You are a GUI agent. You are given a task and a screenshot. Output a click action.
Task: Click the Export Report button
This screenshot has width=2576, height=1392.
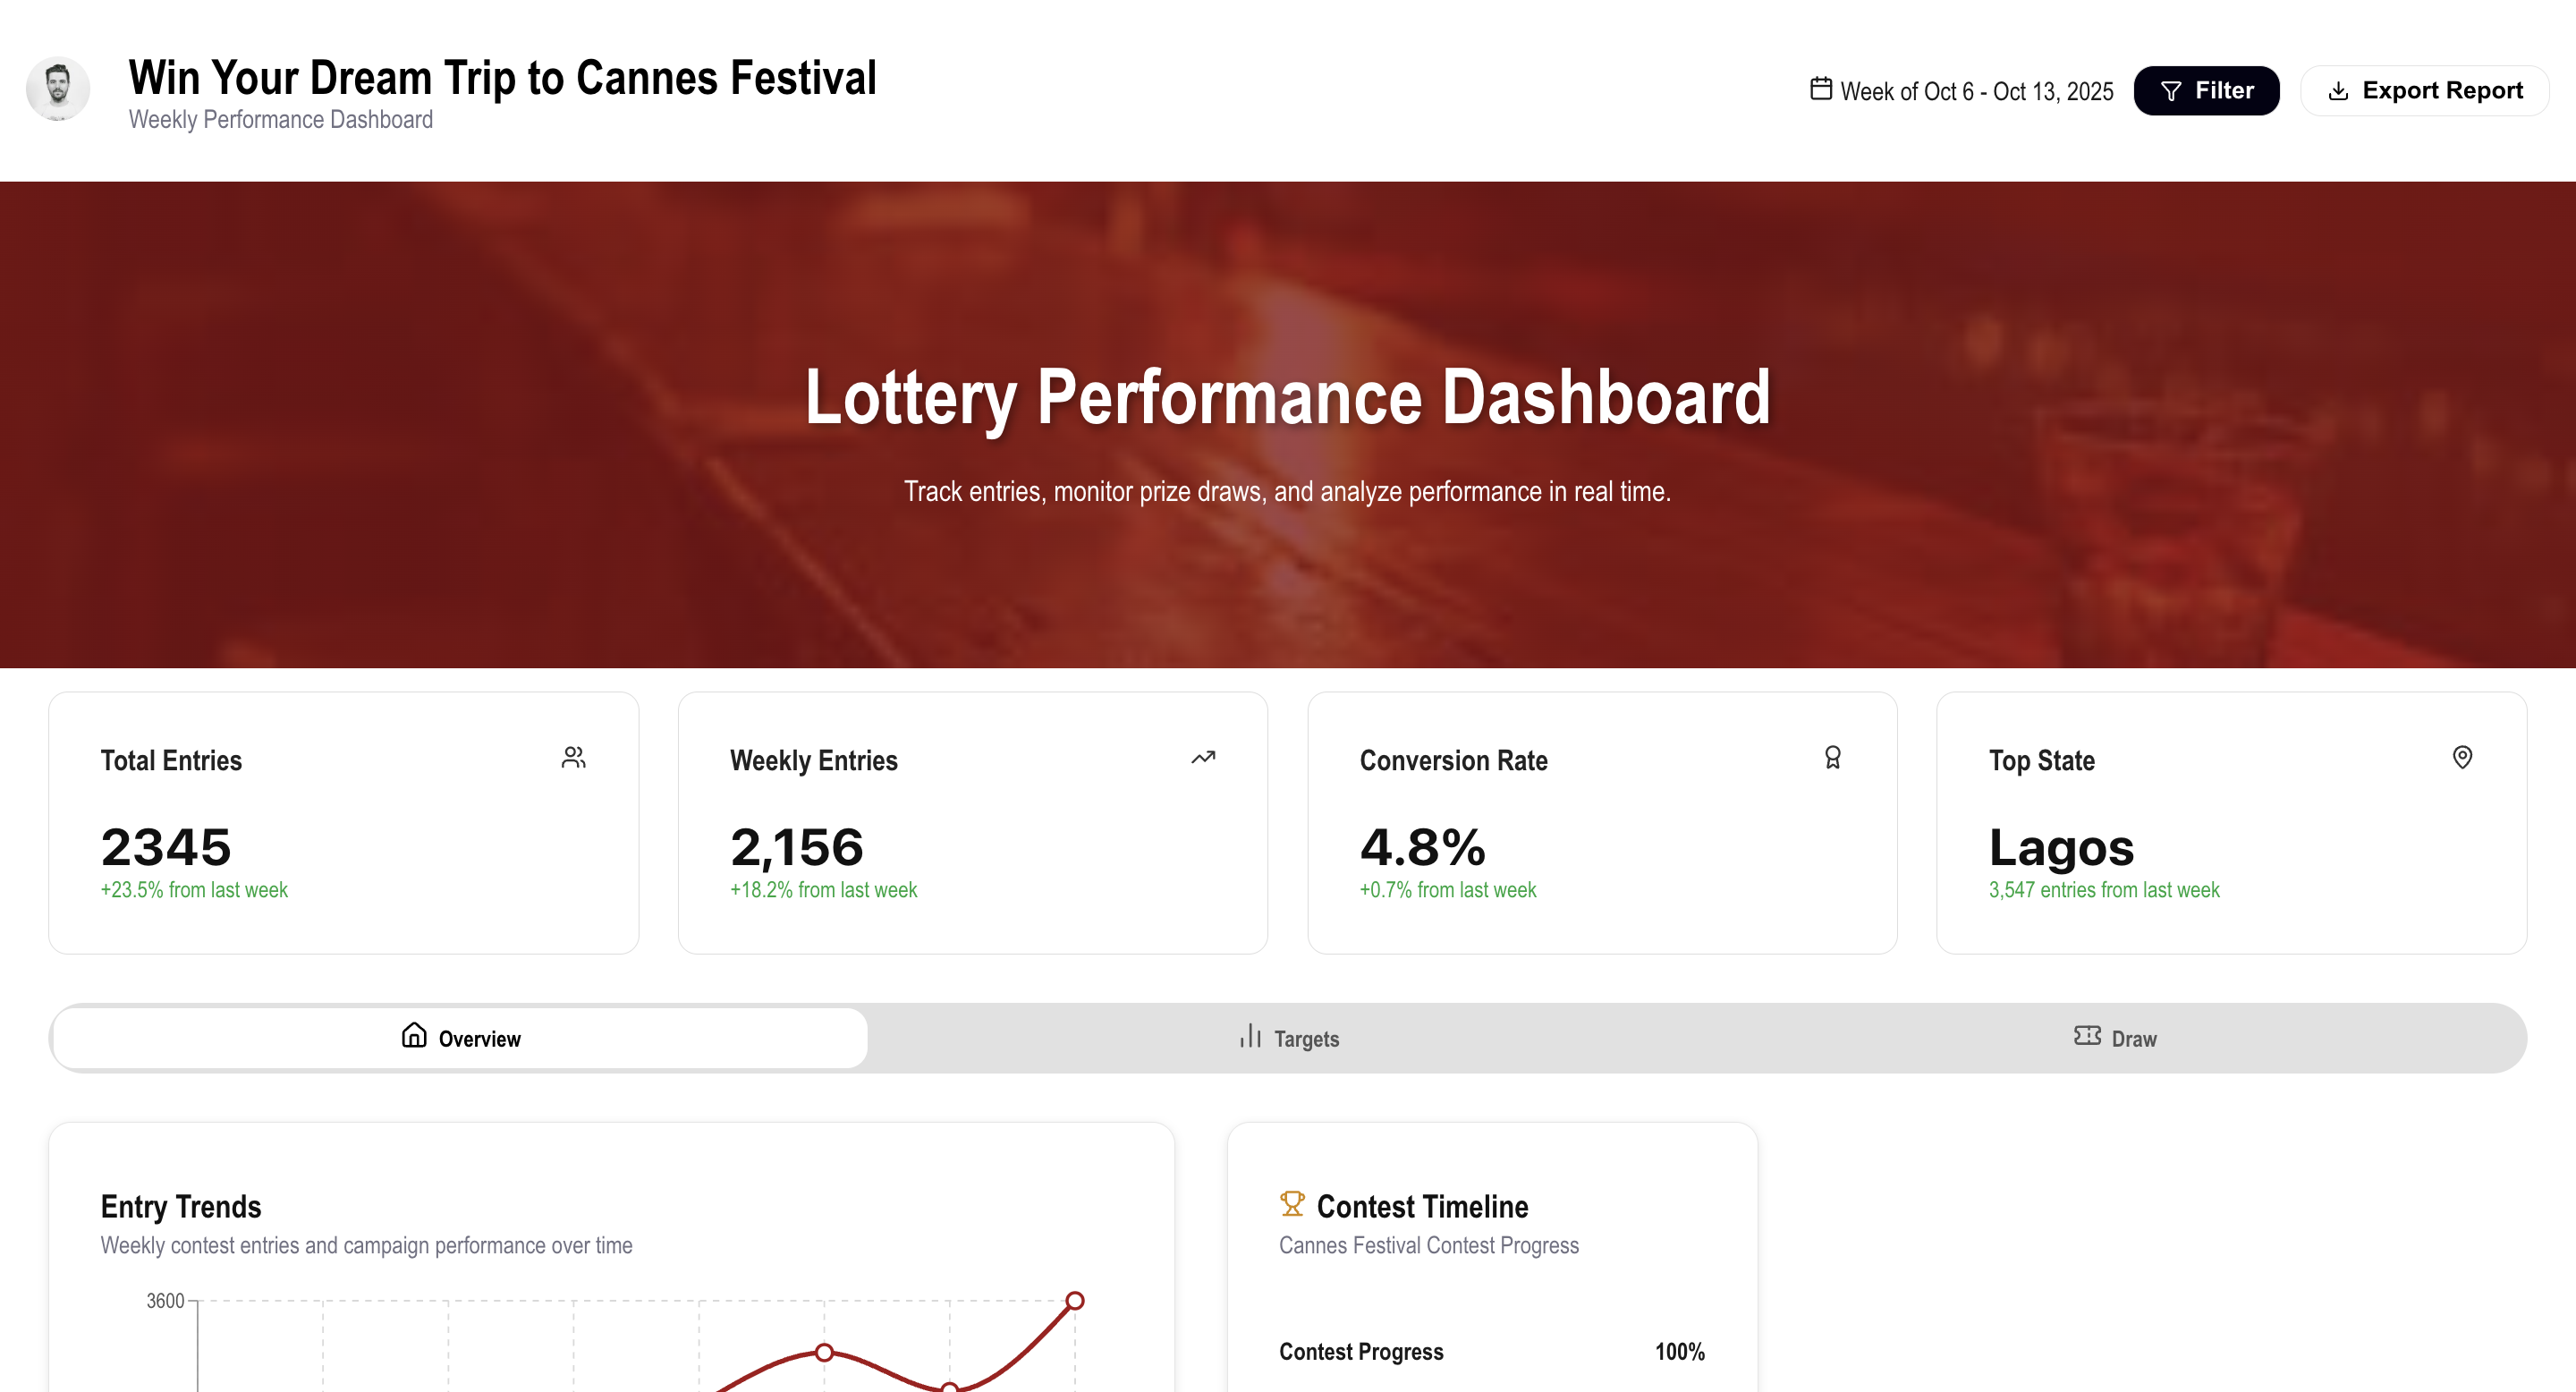pos(2424,91)
